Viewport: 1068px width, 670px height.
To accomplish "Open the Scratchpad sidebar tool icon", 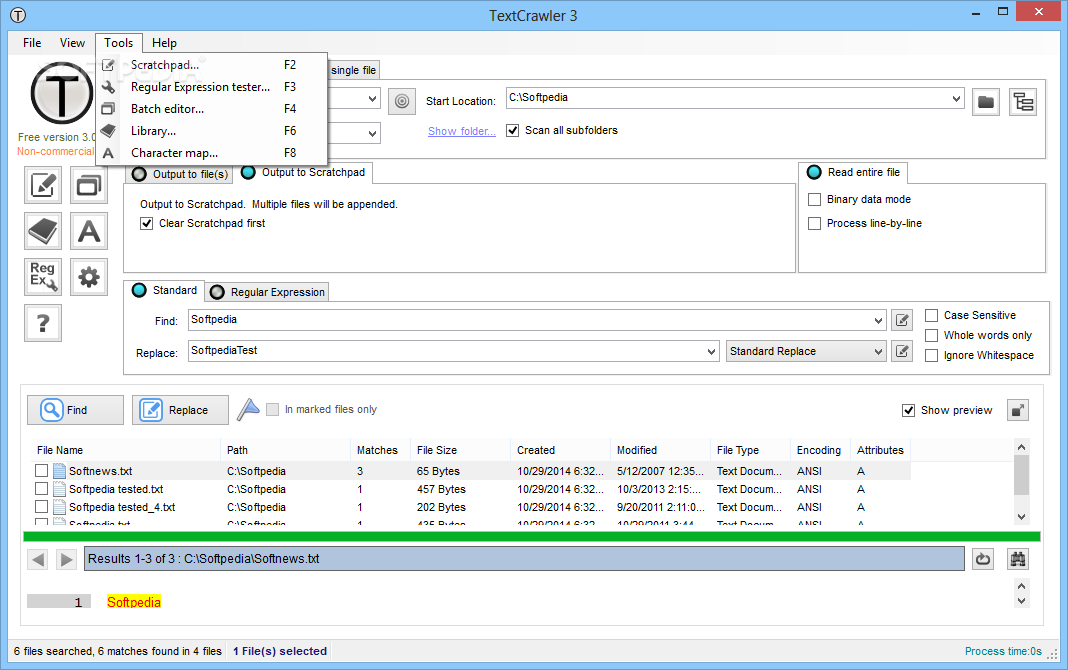I will coord(43,185).
